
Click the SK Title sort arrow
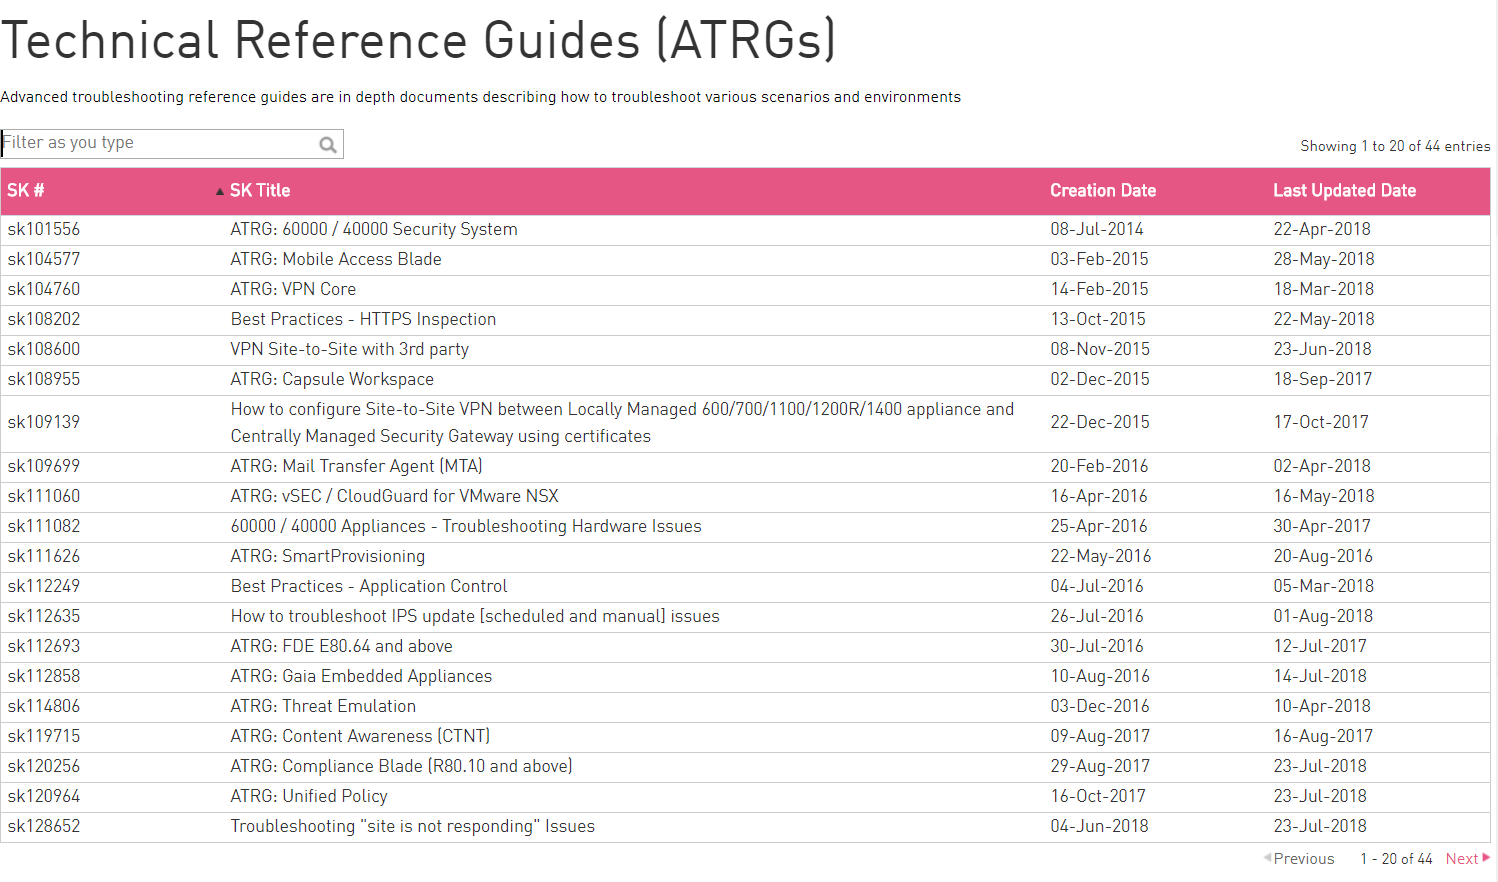point(220,191)
